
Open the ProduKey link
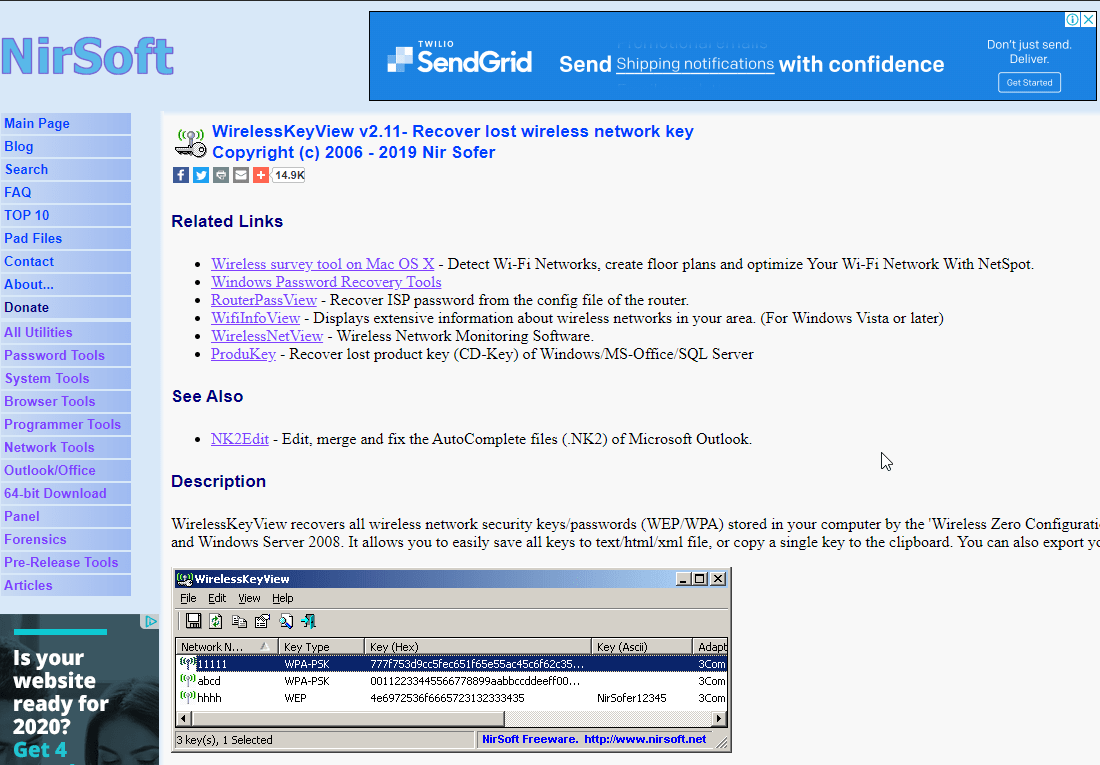coord(243,354)
